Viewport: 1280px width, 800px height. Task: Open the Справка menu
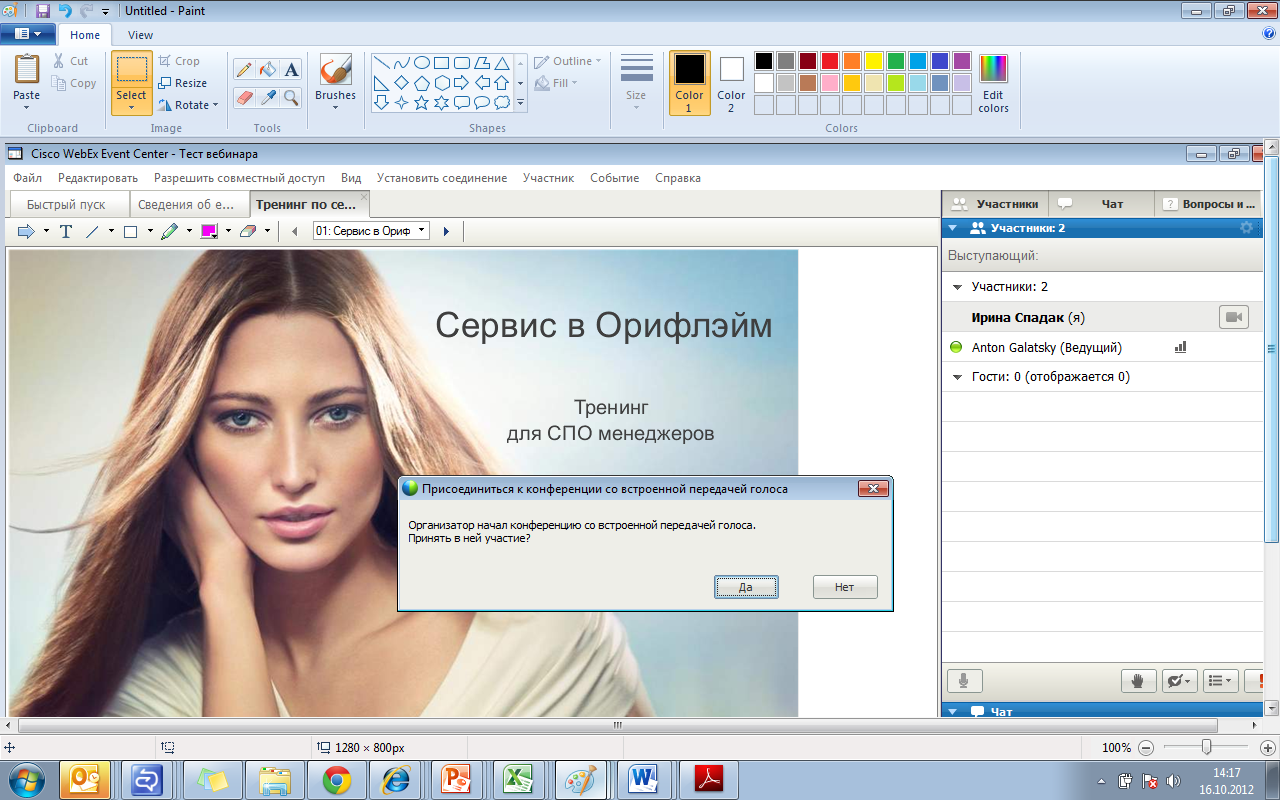(678, 178)
